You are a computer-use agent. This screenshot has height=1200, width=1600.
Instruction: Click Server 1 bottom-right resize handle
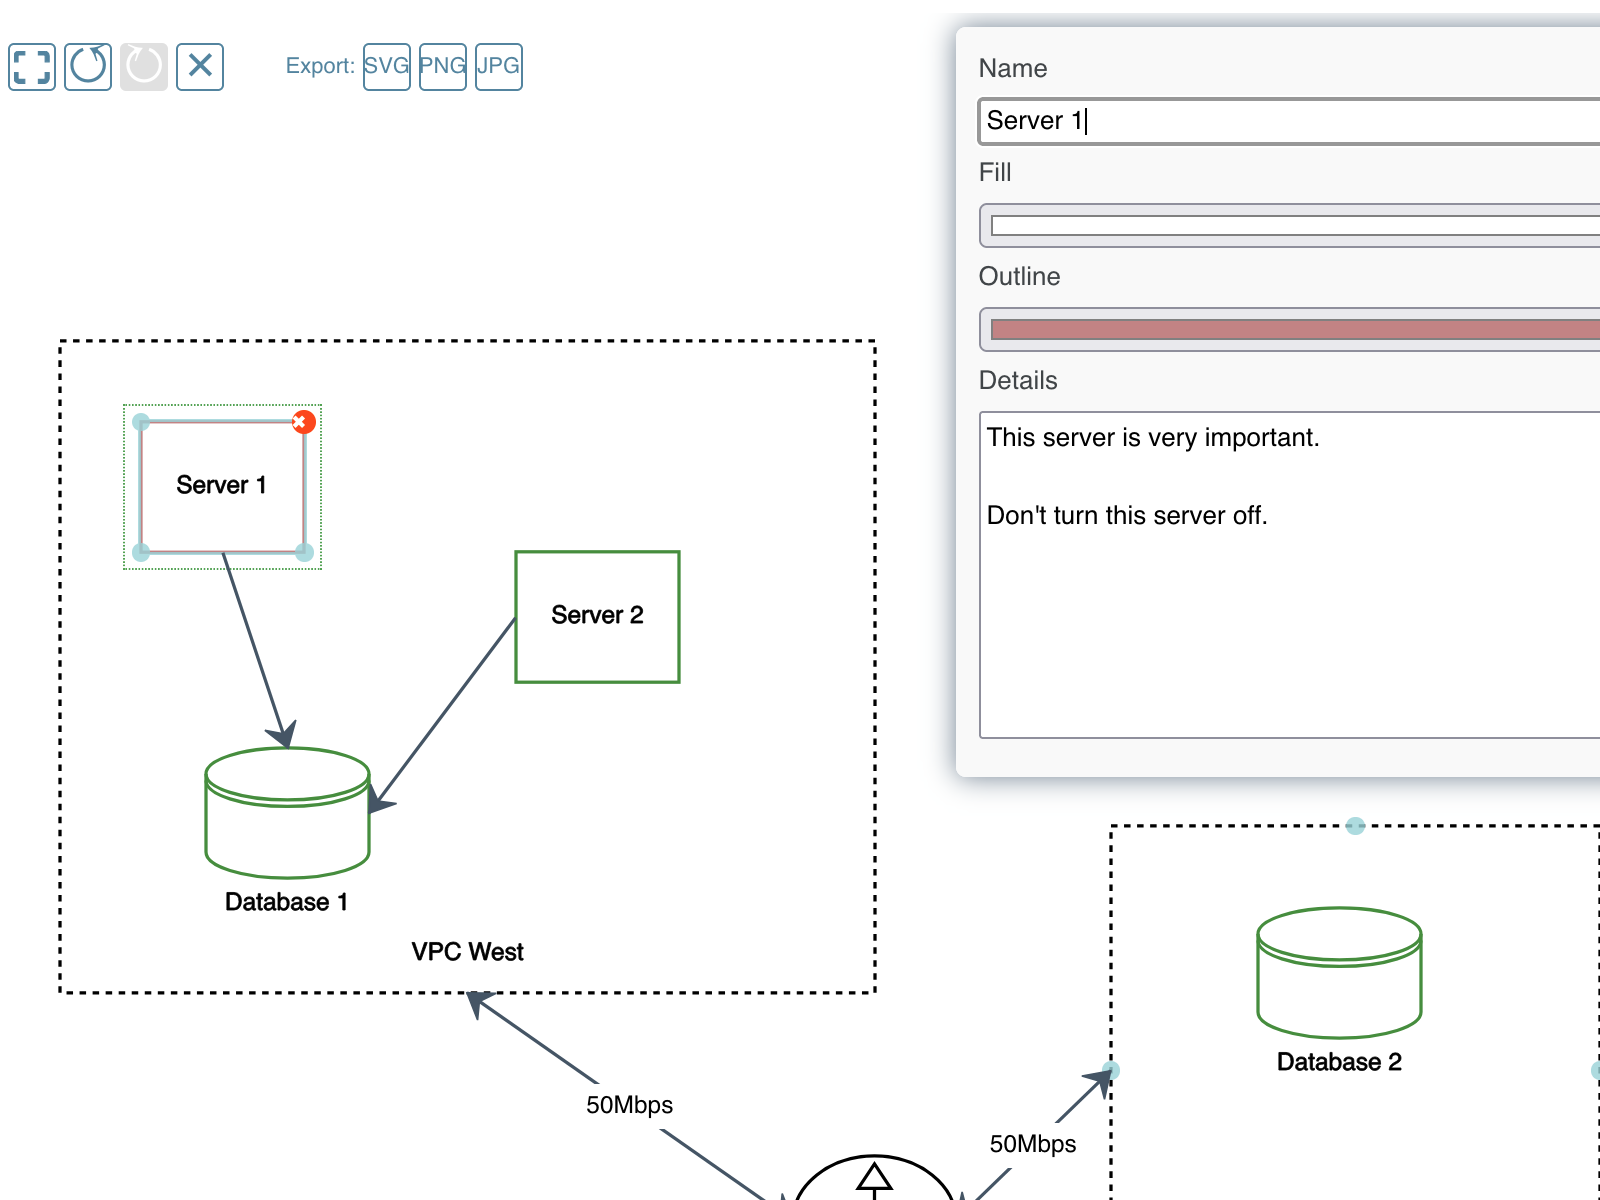click(305, 552)
